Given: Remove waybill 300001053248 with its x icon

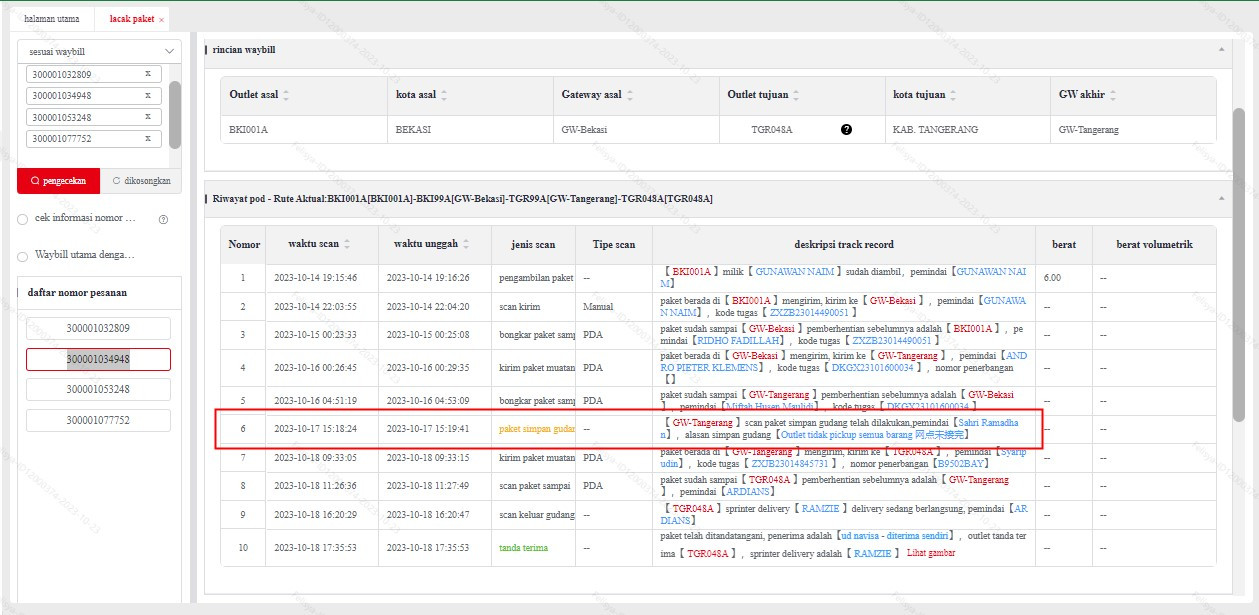Looking at the screenshot, I should [147, 117].
